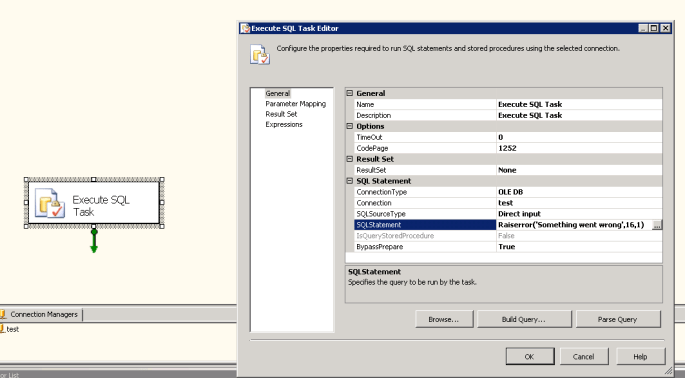Select the General page in editor
This screenshot has width=685, height=378.
[x=277, y=93]
